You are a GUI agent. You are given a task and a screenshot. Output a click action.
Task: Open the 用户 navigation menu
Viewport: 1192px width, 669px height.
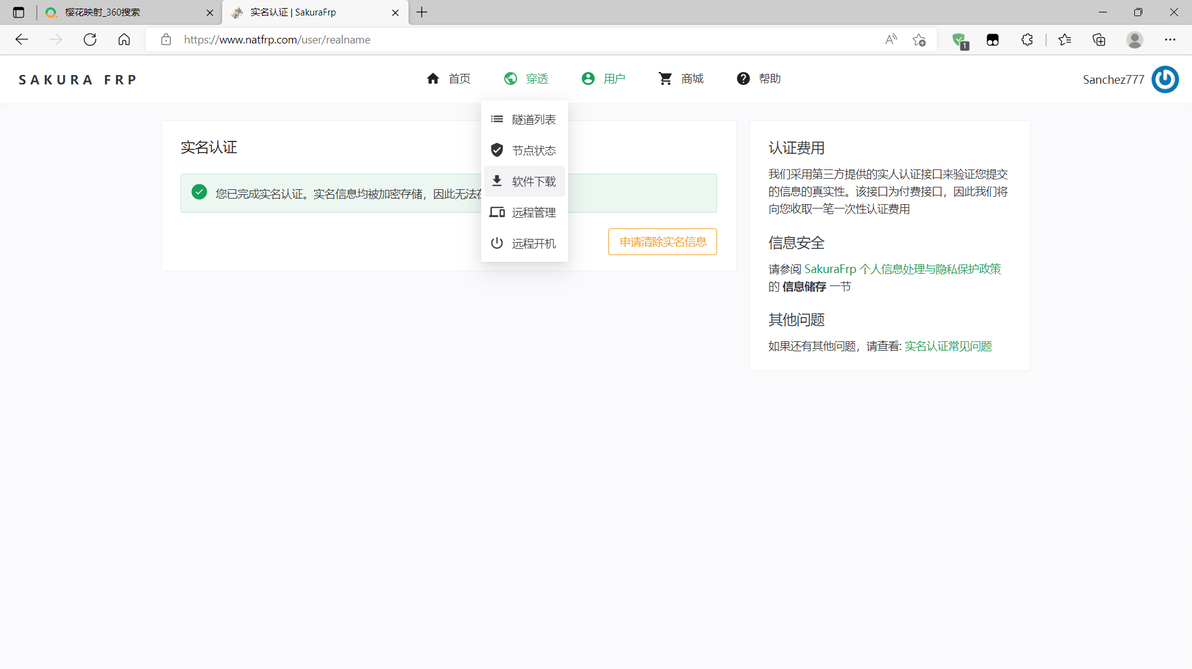(604, 78)
